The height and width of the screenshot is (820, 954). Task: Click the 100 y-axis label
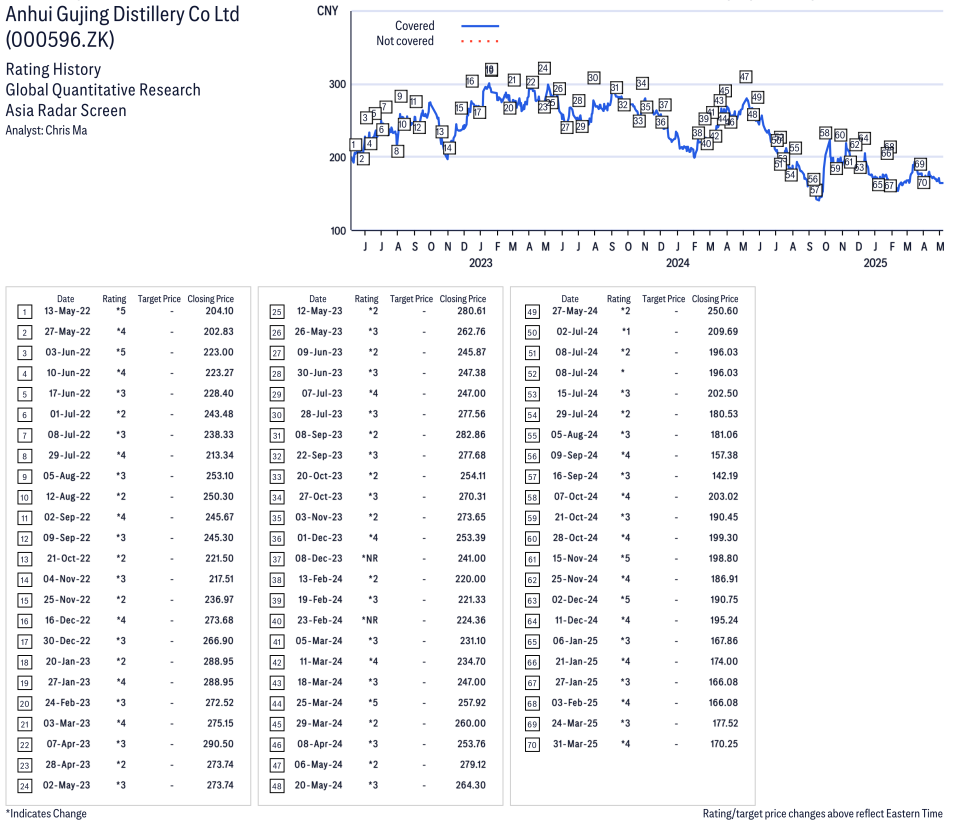338,231
